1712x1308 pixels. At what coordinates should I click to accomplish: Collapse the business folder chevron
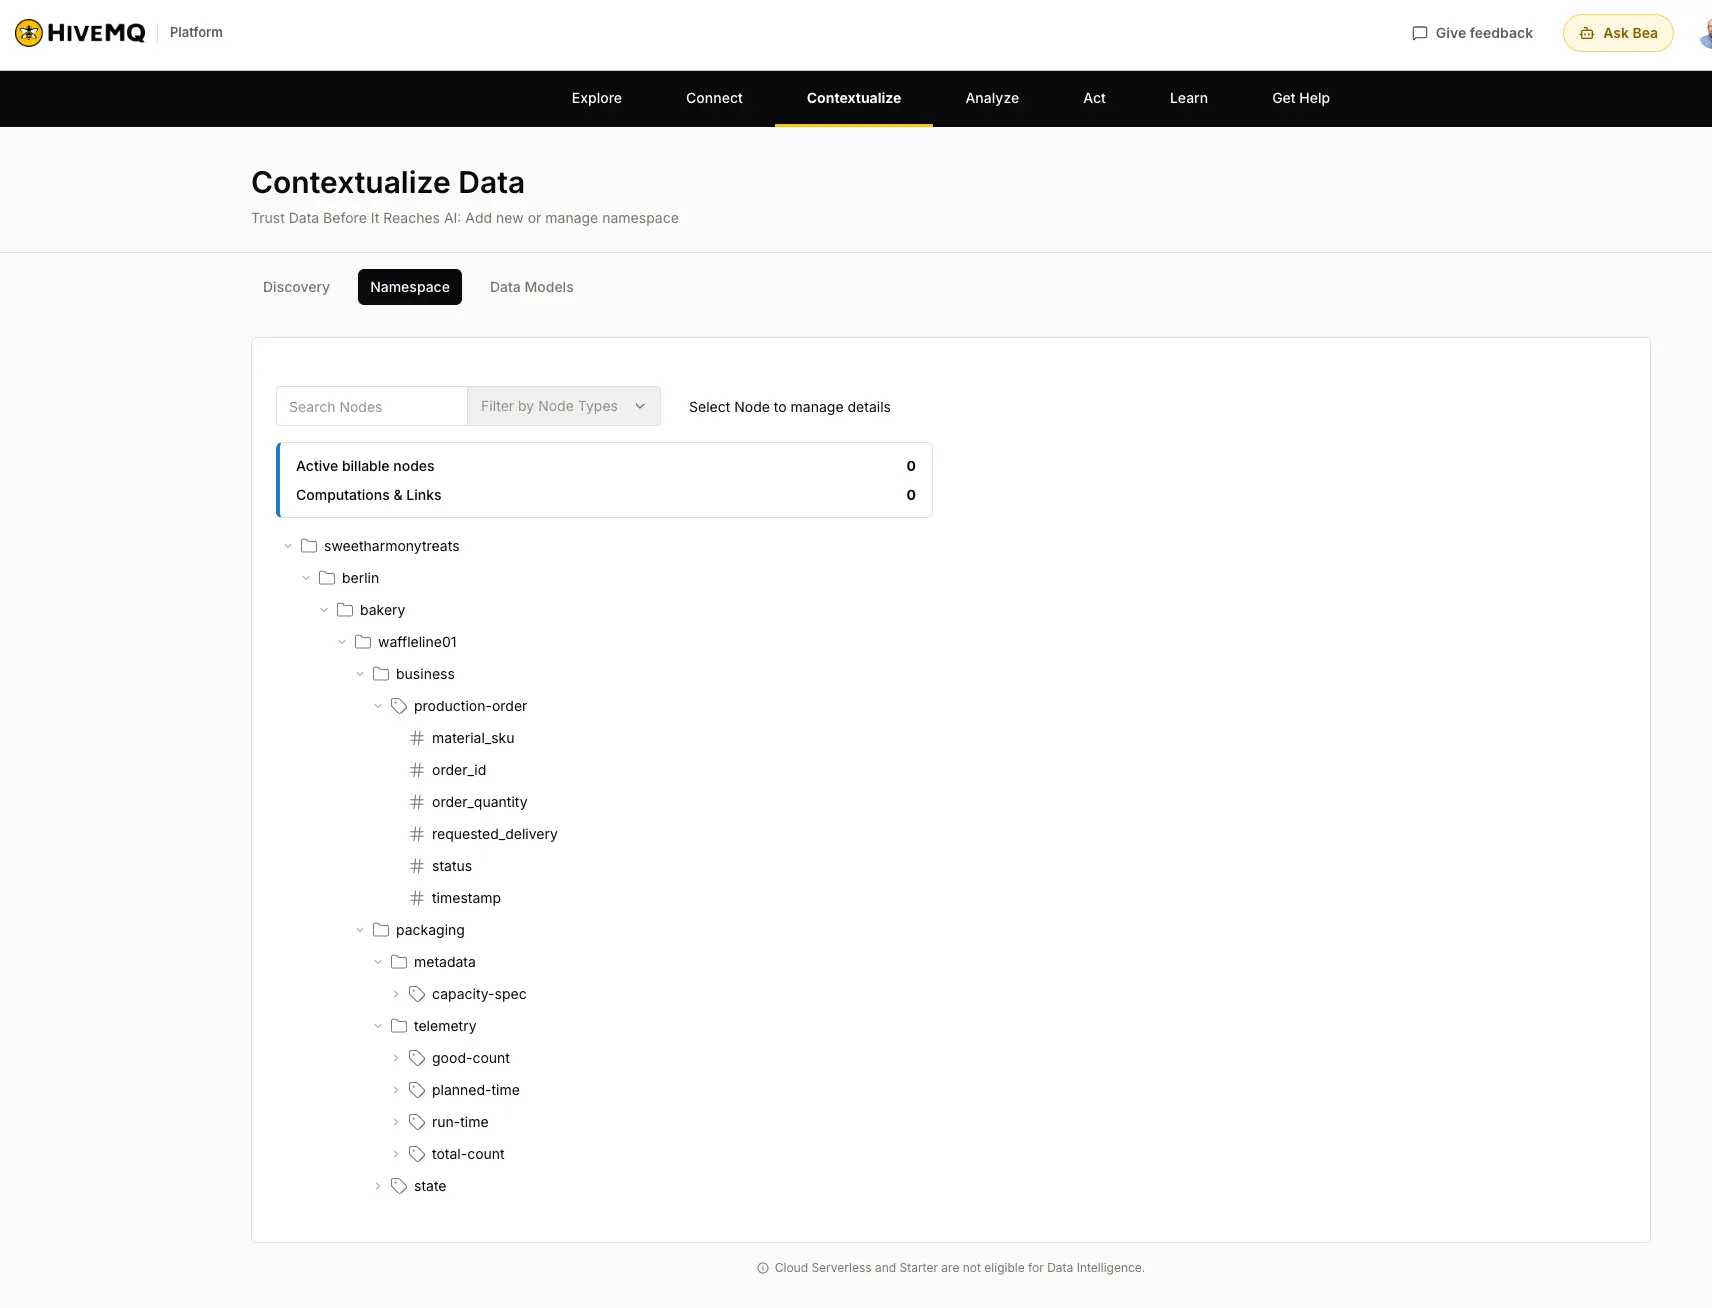pos(360,674)
